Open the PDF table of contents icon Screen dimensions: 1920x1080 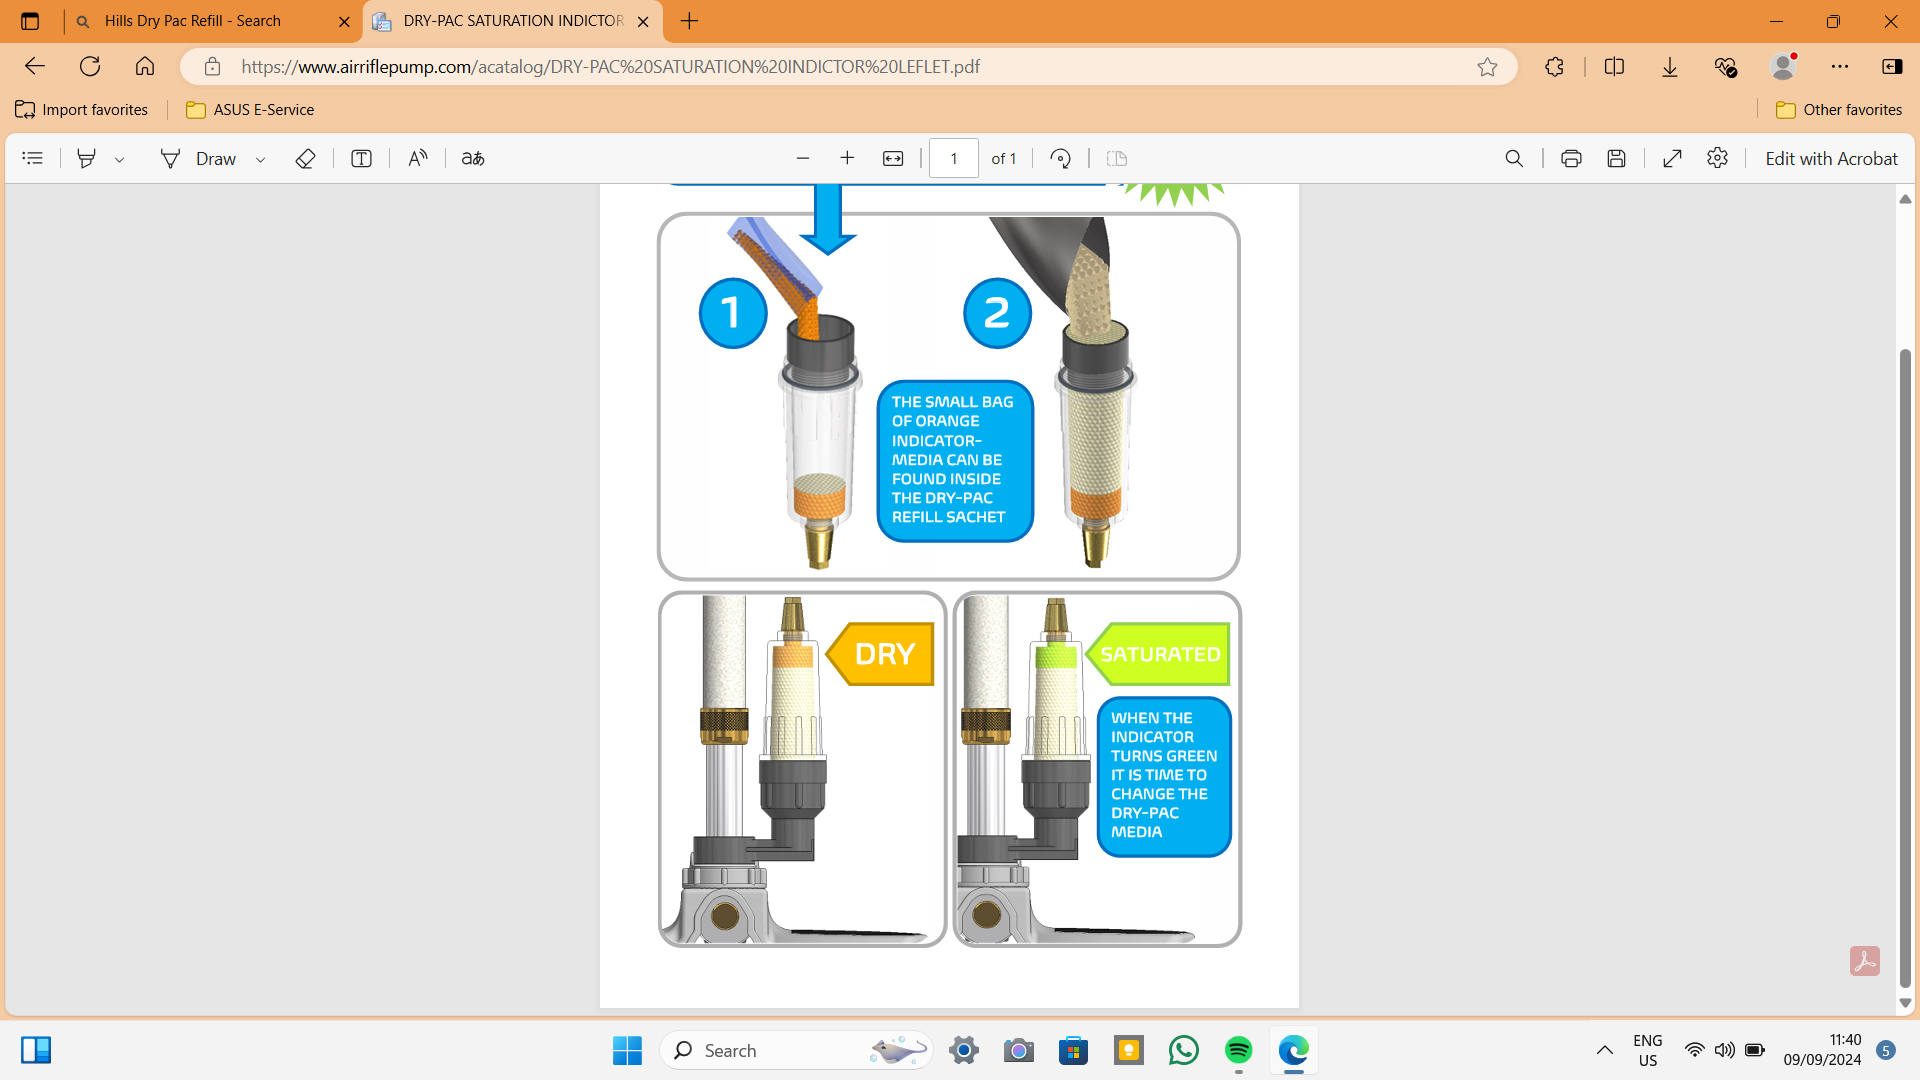pos(32,158)
